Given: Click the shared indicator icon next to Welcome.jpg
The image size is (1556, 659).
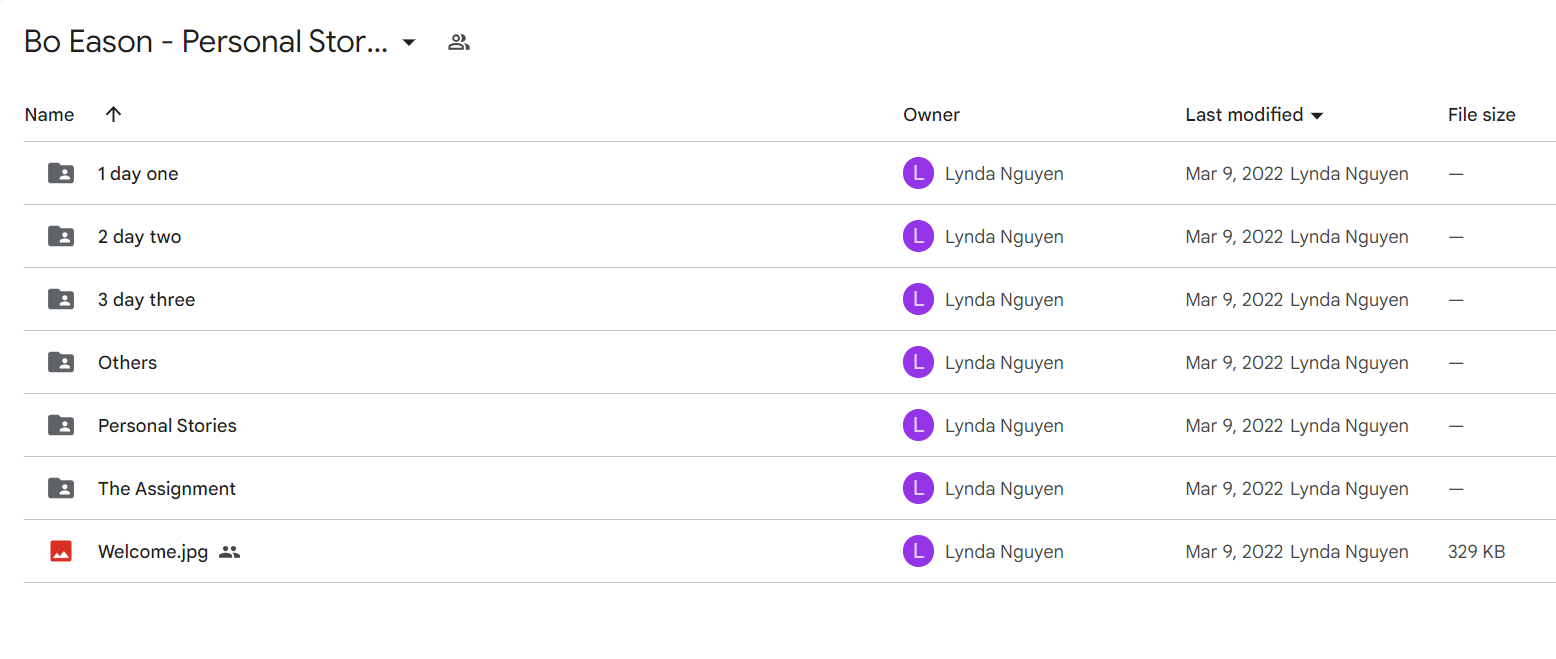Looking at the screenshot, I should (229, 551).
